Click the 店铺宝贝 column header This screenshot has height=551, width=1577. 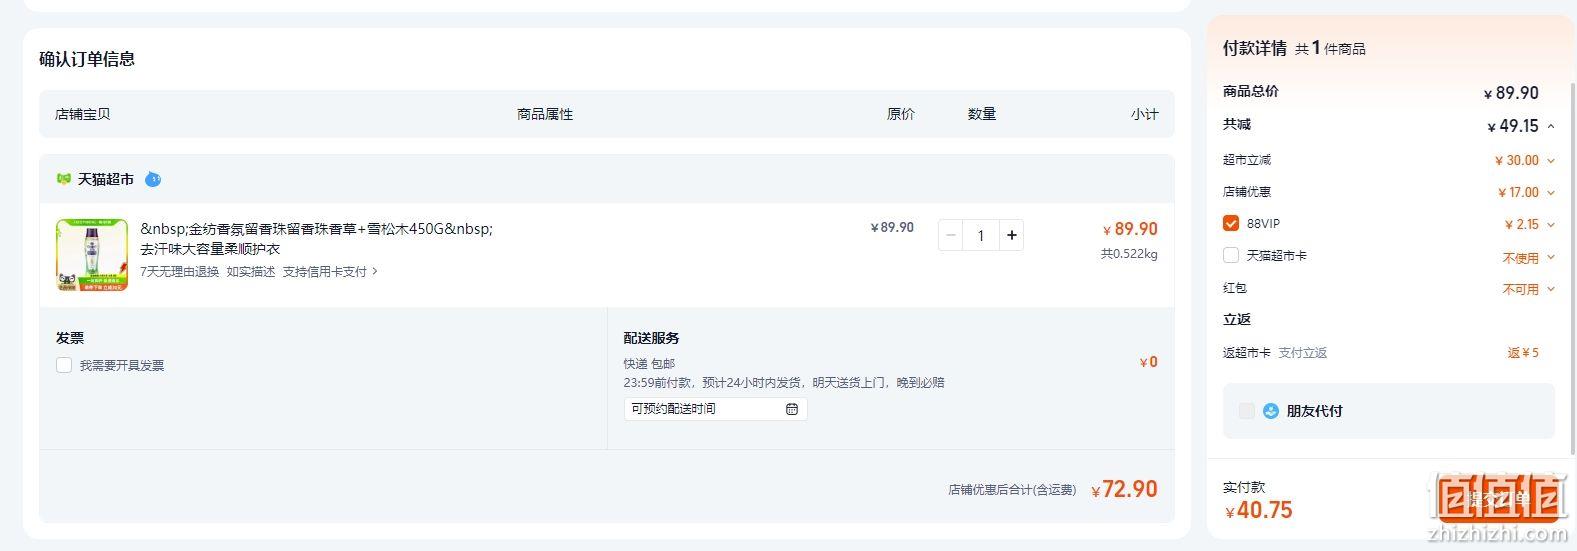click(x=83, y=114)
